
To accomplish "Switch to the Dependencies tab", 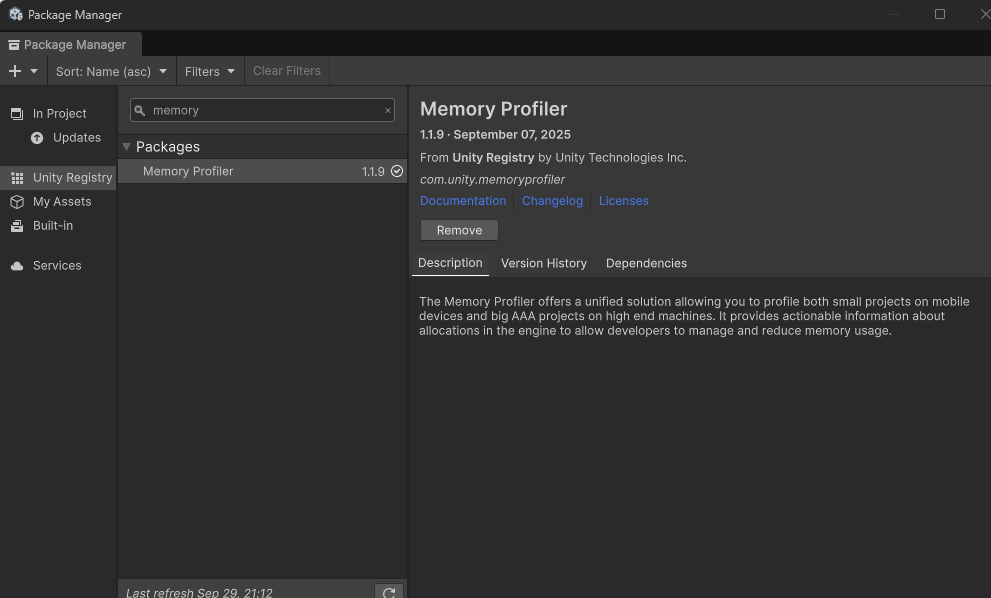I will click(x=646, y=263).
